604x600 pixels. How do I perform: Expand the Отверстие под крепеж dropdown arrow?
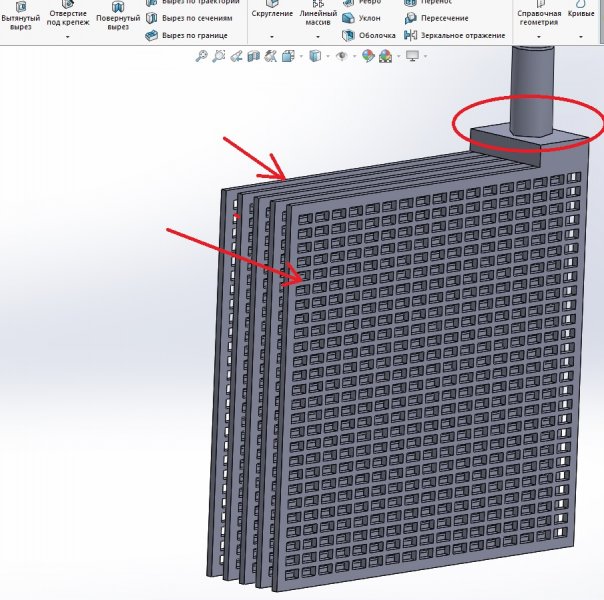67,37
